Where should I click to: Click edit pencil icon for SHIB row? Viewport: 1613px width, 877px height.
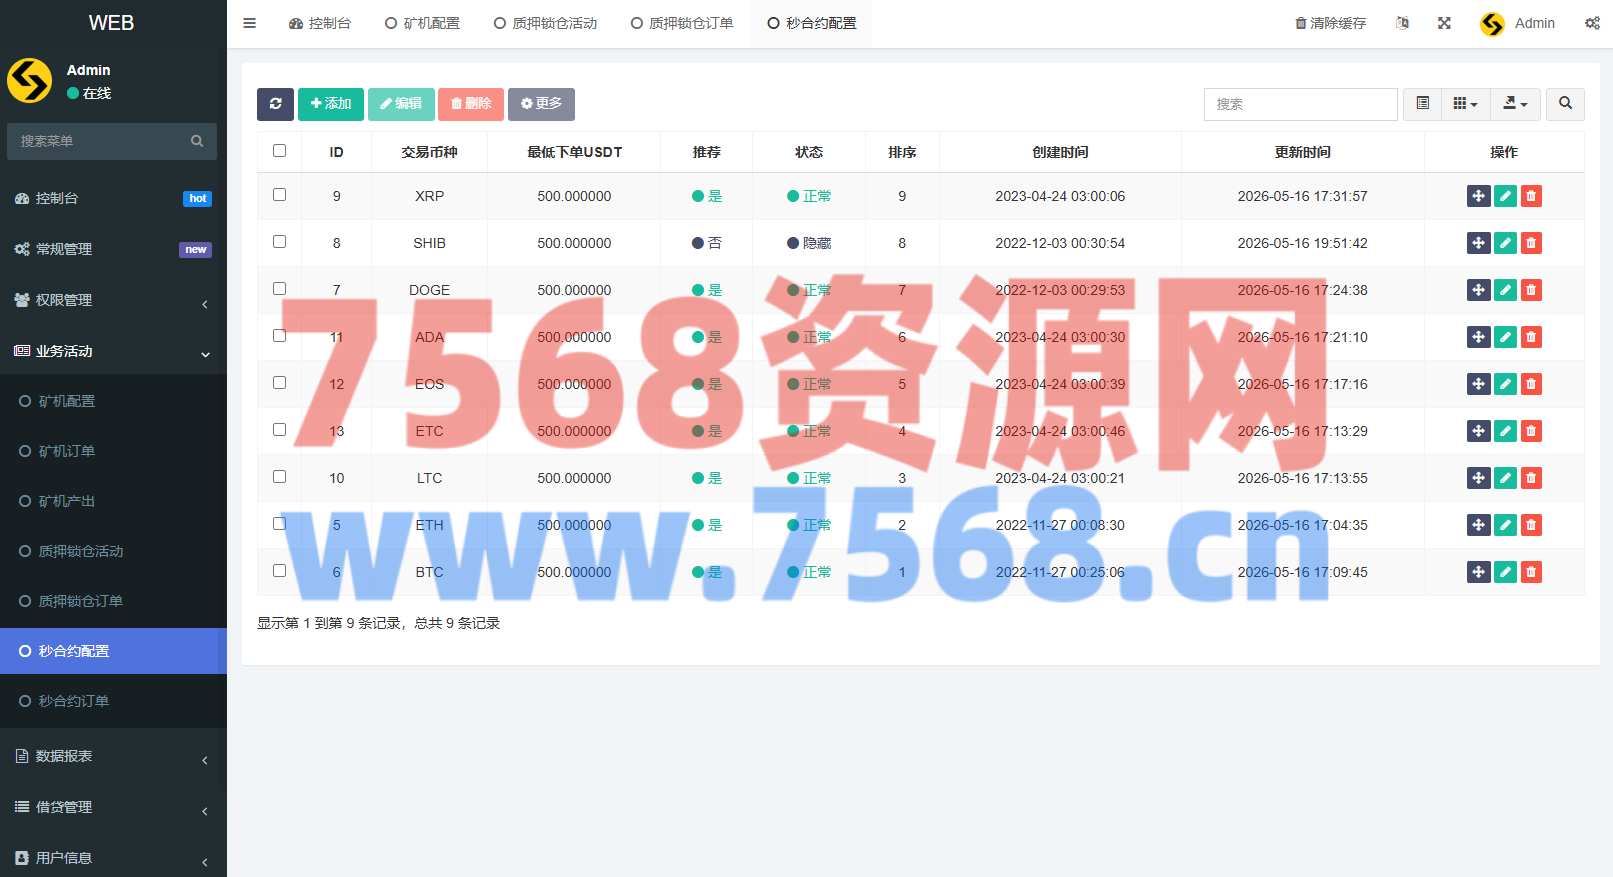tap(1505, 243)
